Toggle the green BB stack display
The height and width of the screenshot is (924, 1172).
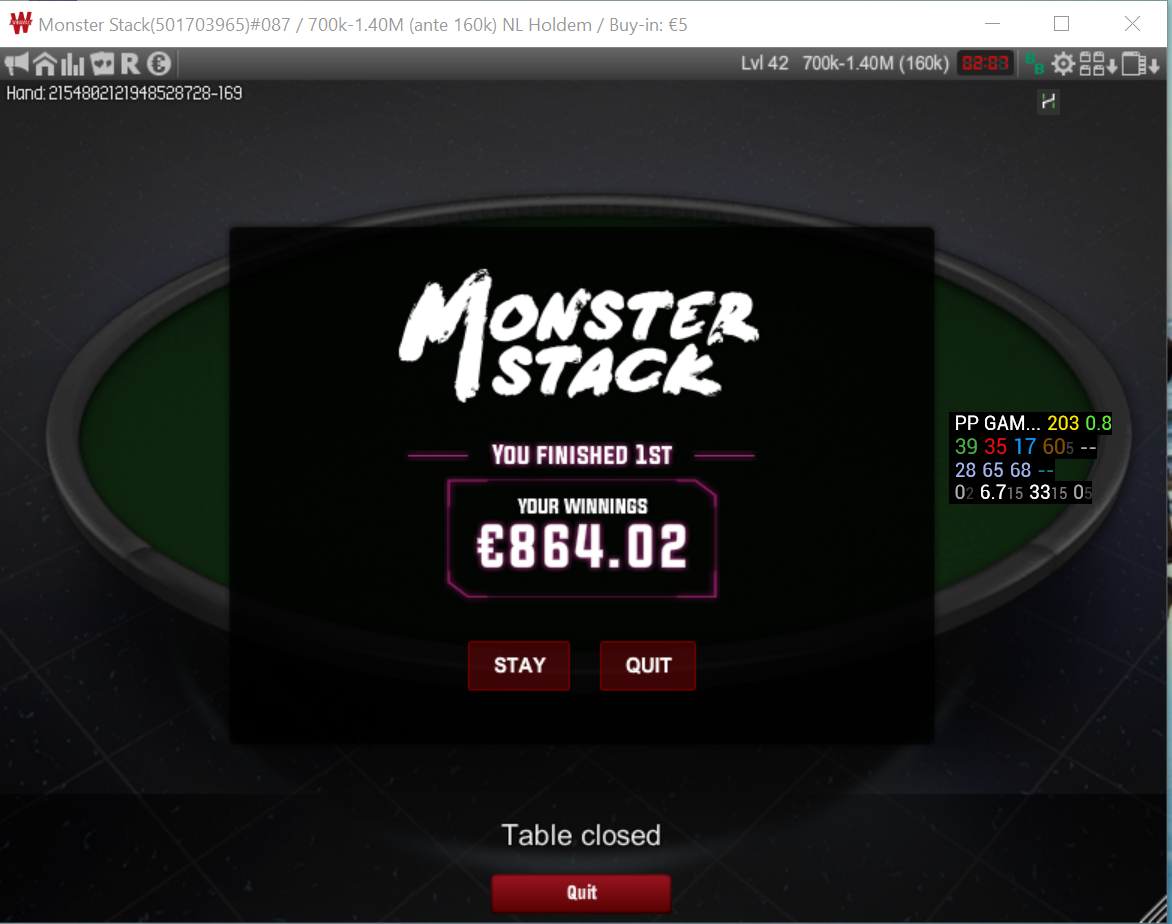pyautogui.click(x=1034, y=64)
